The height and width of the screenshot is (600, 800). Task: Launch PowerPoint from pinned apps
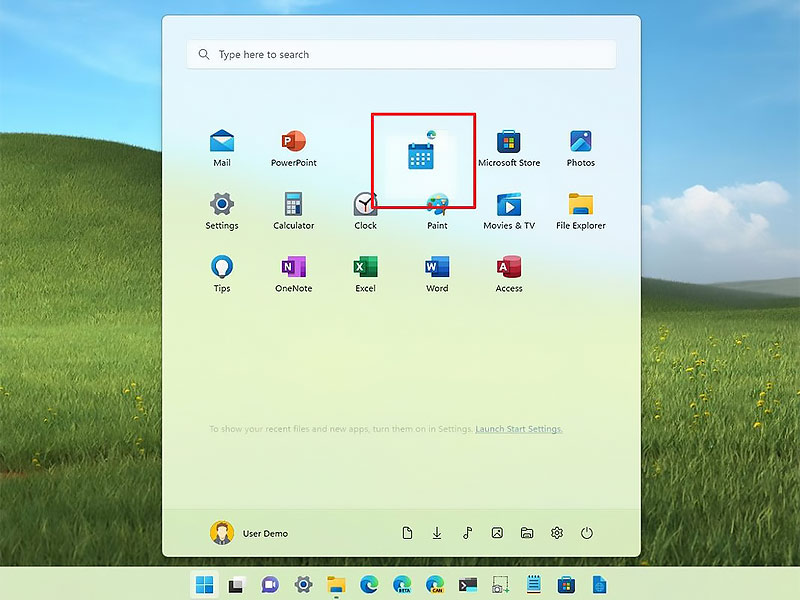[x=293, y=148]
